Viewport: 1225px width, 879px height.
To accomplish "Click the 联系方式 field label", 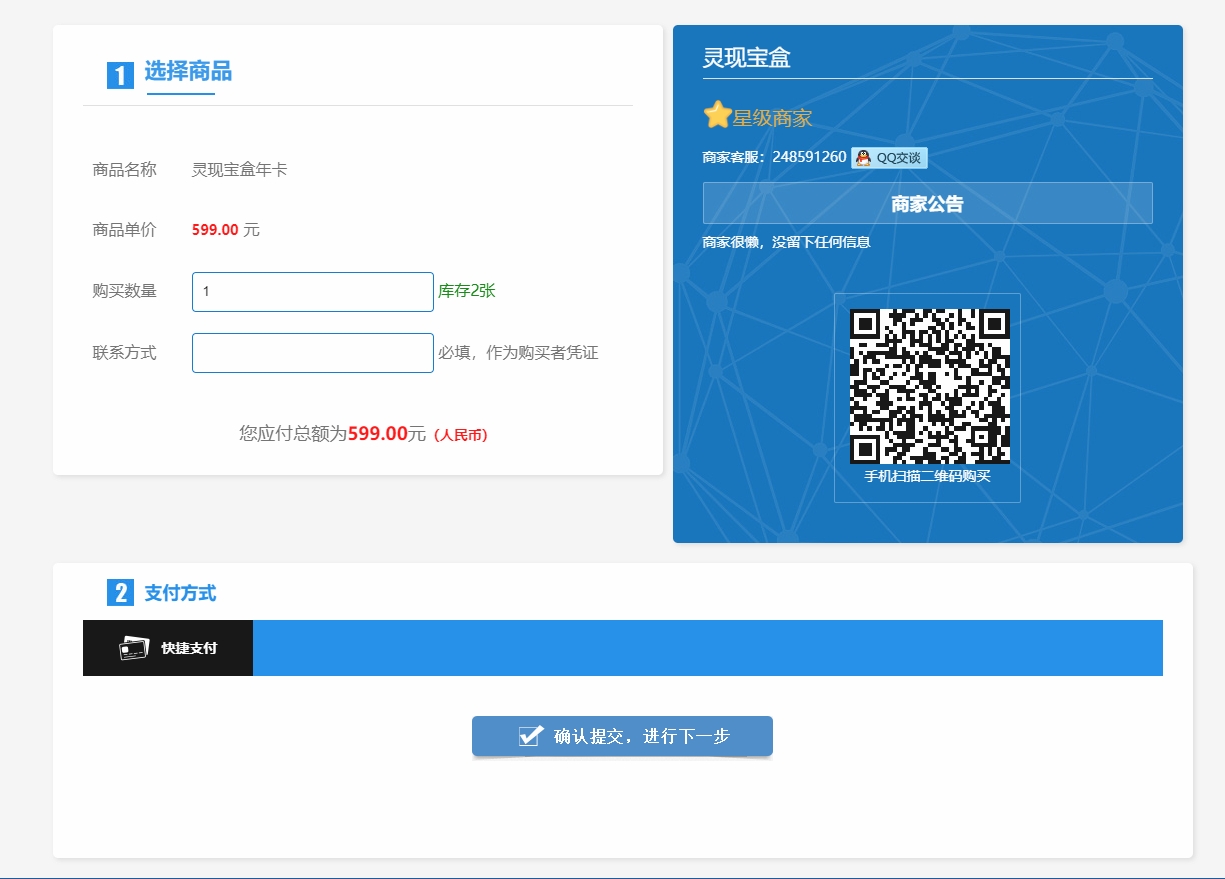I will 125,352.
